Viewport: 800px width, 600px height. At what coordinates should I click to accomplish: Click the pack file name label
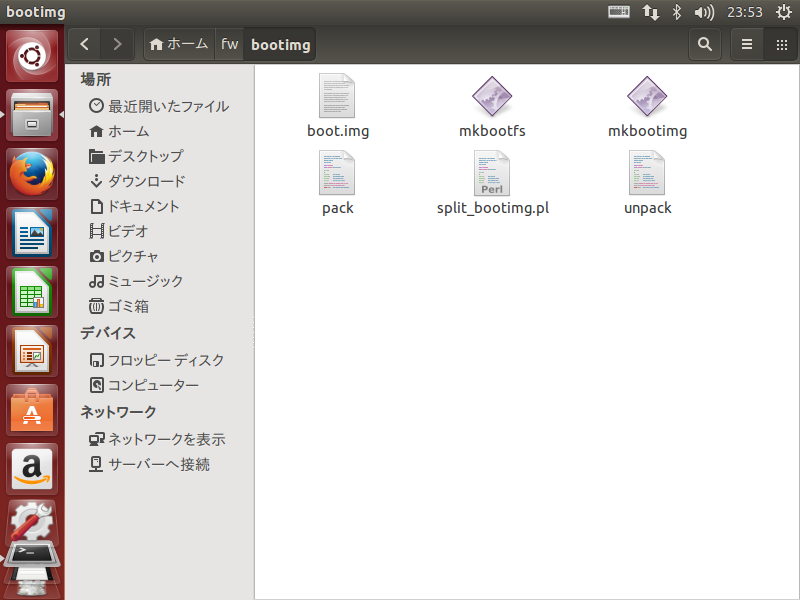337,208
